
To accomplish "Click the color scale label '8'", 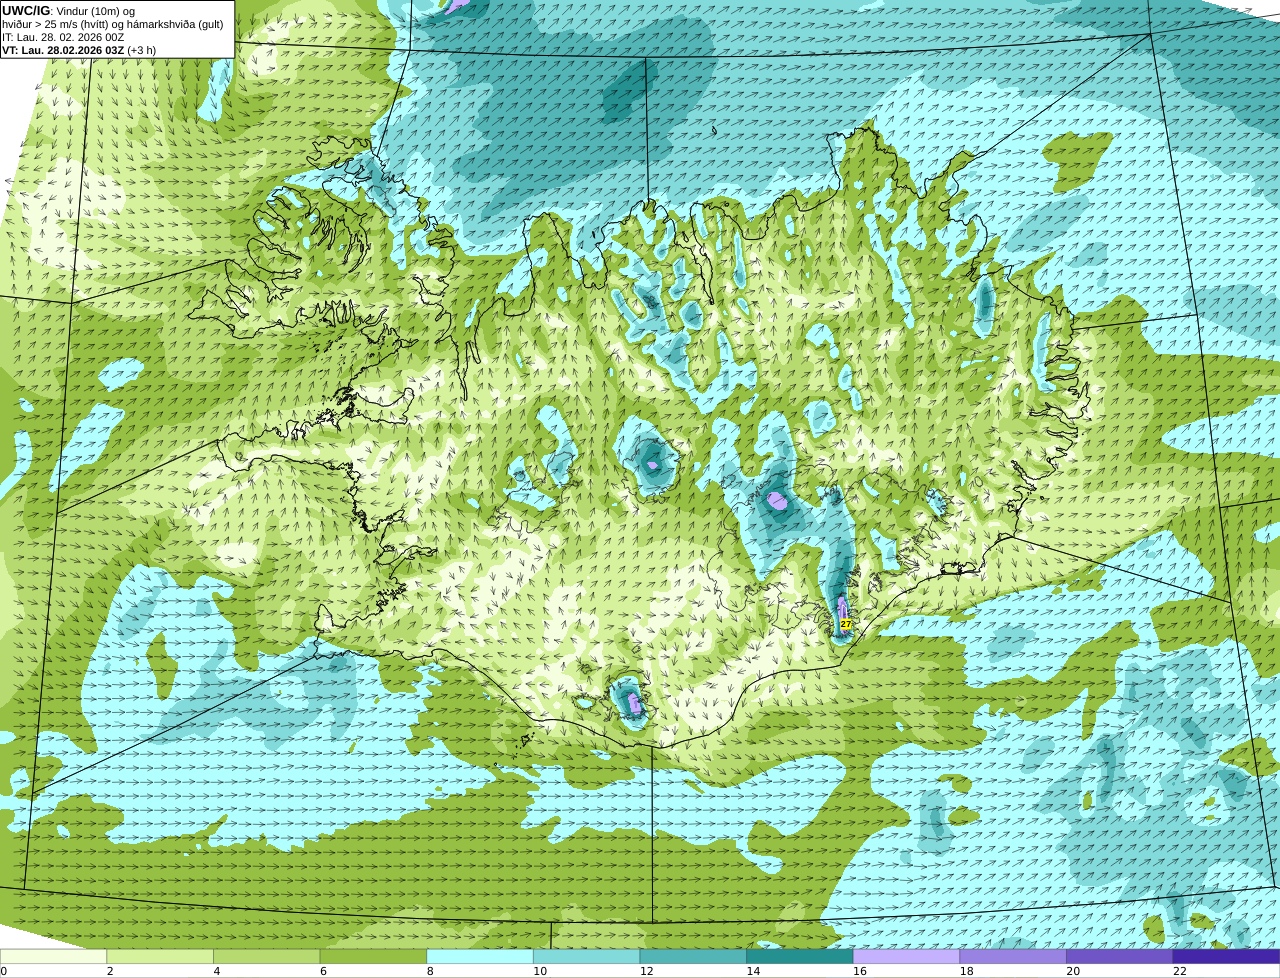I will click(430, 971).
